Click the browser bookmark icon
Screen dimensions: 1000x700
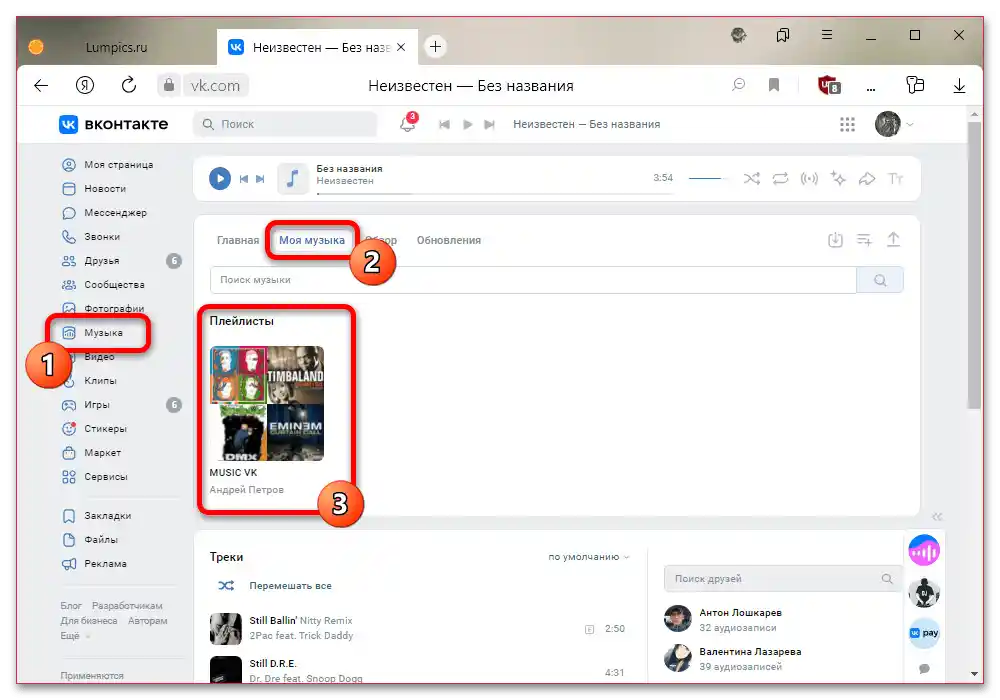(774, 85)
